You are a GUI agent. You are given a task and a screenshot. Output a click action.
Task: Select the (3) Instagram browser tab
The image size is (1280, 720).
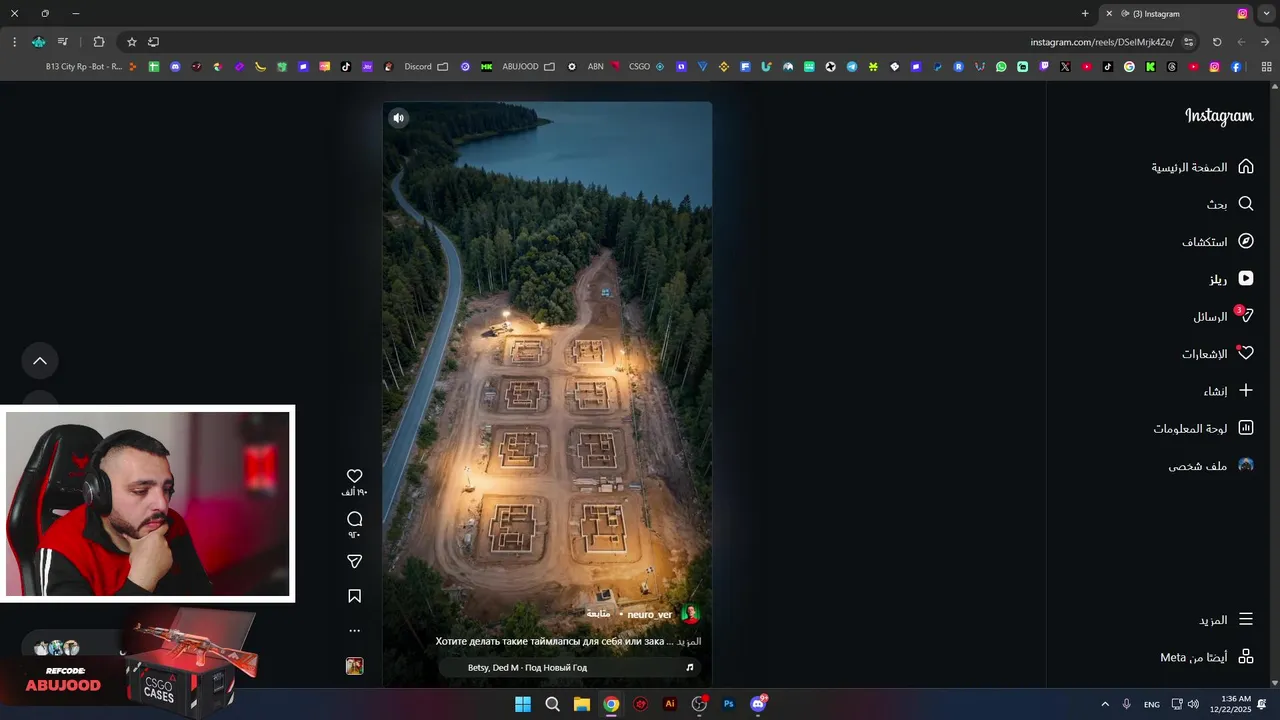coord(1176,14)
